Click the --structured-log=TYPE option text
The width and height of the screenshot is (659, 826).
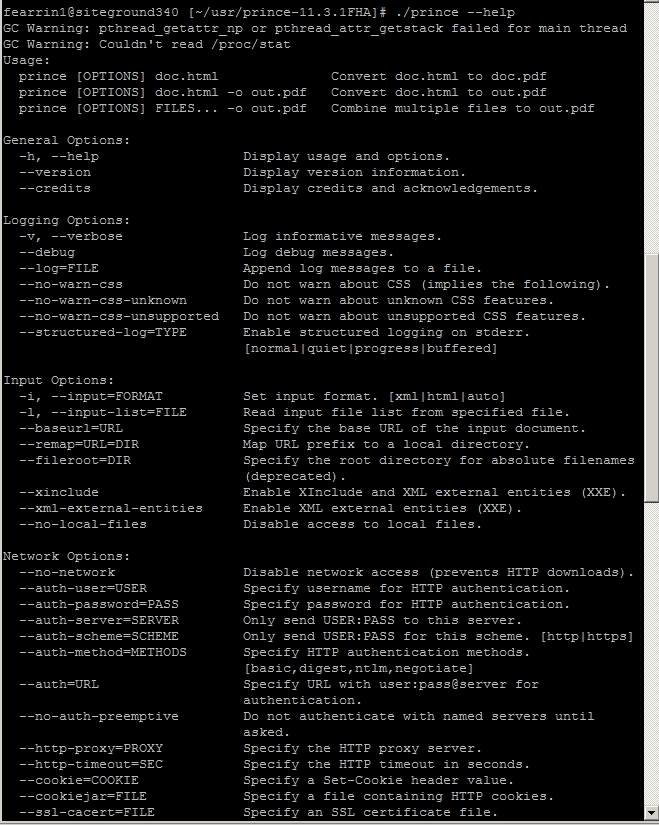pos(103,332)
